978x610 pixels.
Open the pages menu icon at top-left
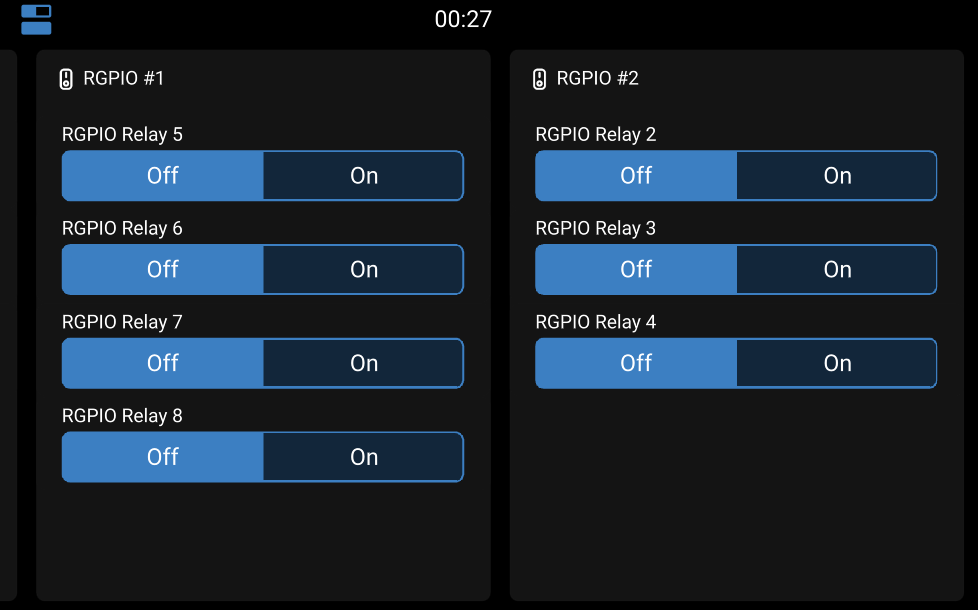pos(36,20)
